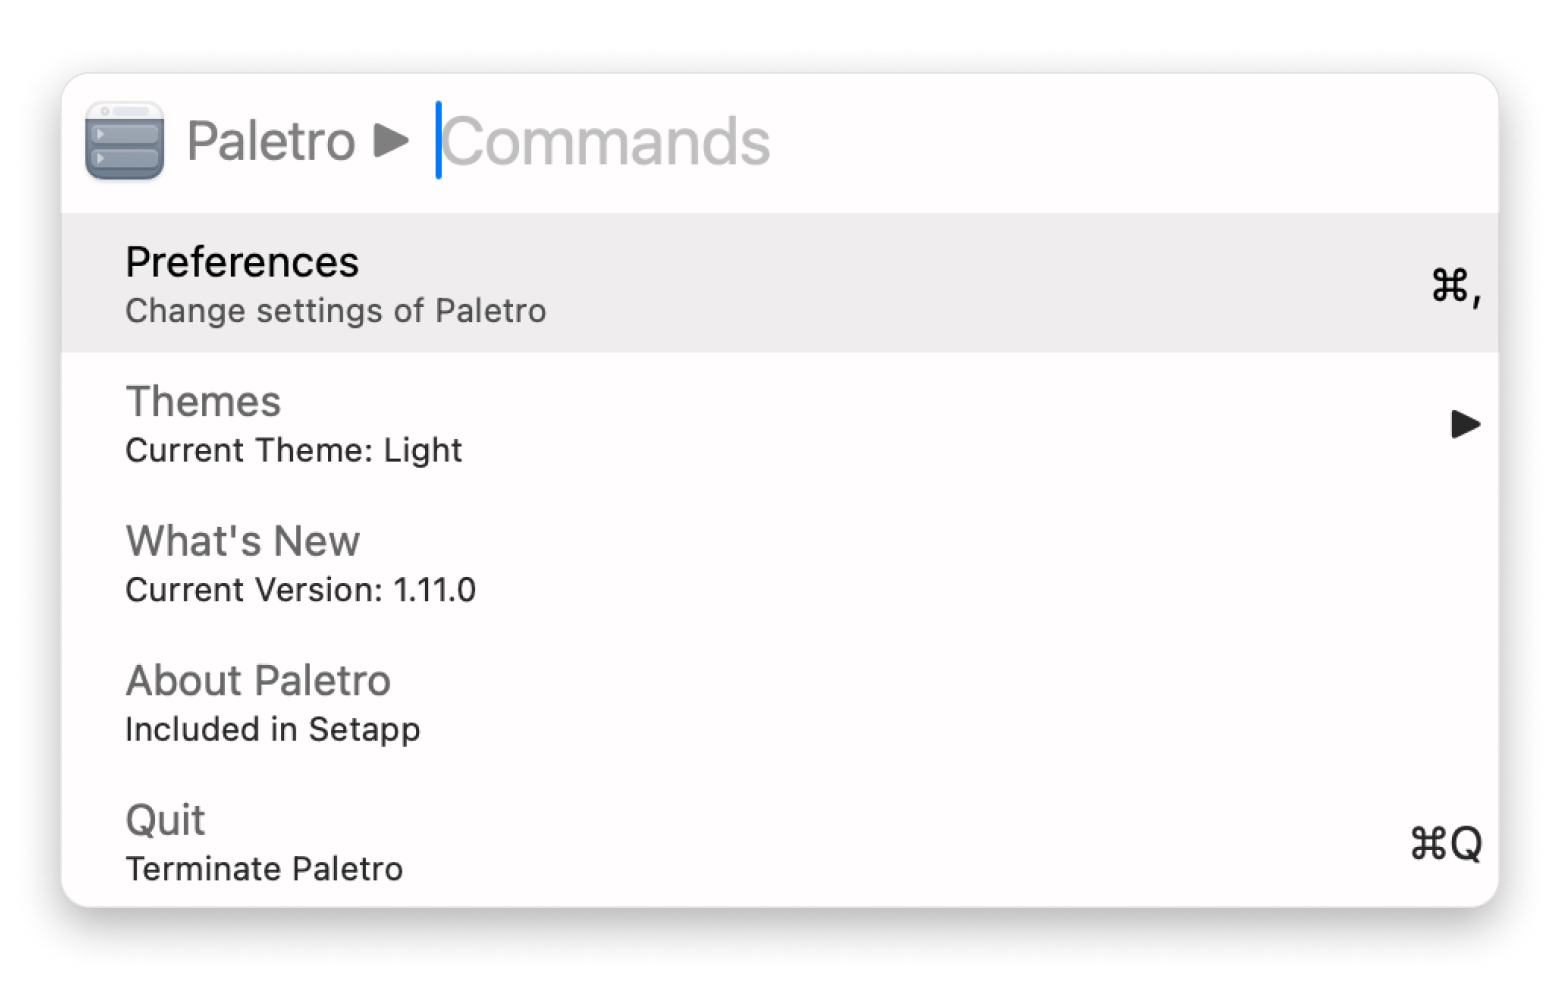The image size is (1560, 988).
Task: Click 'Terminate Paletro' subtitle
Action: tap(264, 869)
